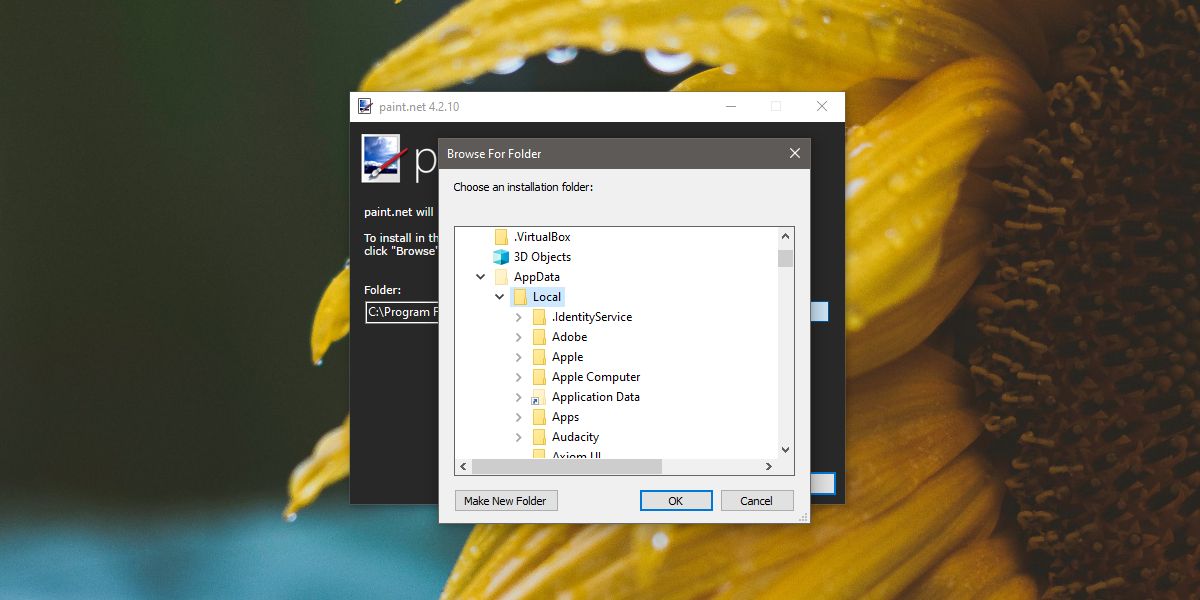This screenshot has width=1200, height=600.
Task: Click the Adobe folder icon
Action: (x=539, y=337)
